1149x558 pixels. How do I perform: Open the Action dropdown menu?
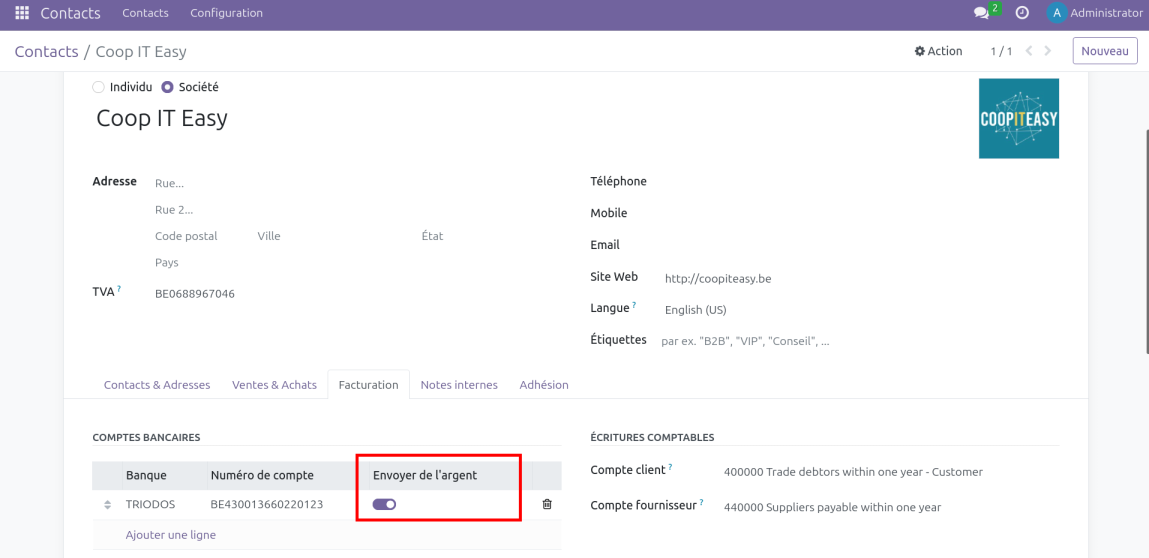(938, 51)
